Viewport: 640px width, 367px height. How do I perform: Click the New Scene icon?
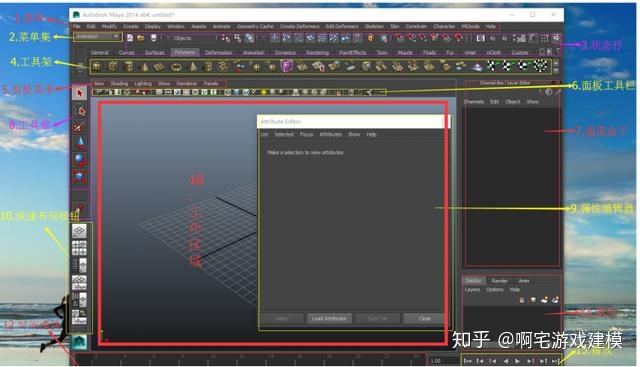[130, 38]
